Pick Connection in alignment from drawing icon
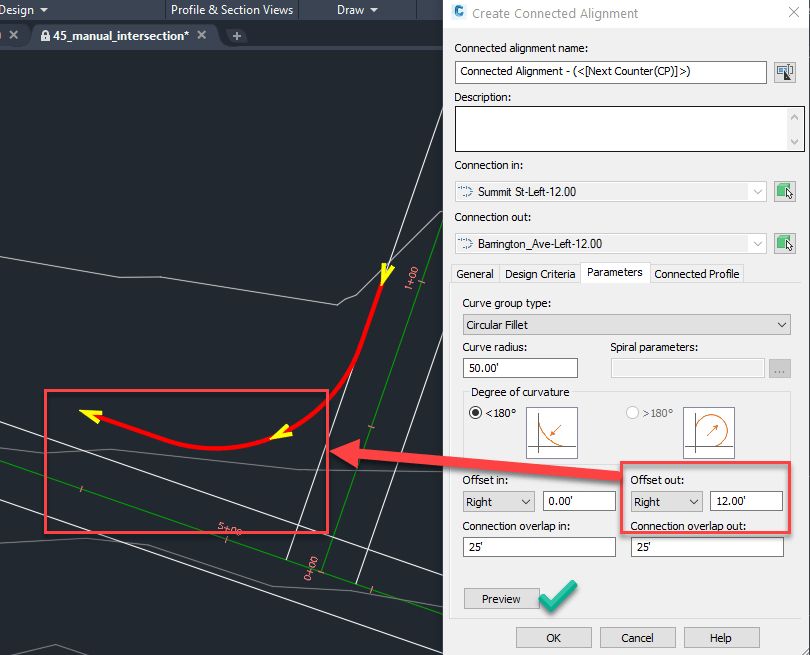Image resolution: width=810 pixels, height=655 pixels. coord(784,191)
